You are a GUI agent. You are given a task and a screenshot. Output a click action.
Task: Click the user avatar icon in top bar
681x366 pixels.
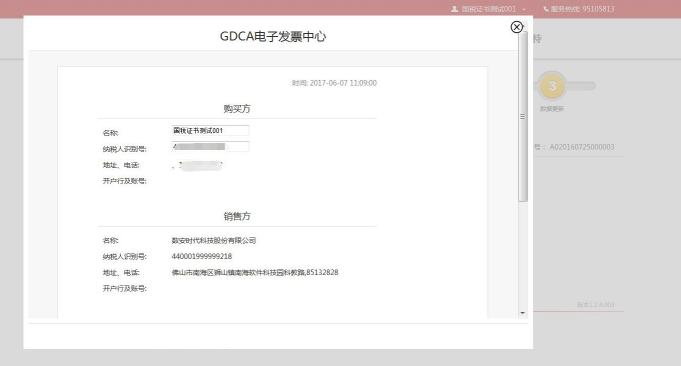point(454,9)
